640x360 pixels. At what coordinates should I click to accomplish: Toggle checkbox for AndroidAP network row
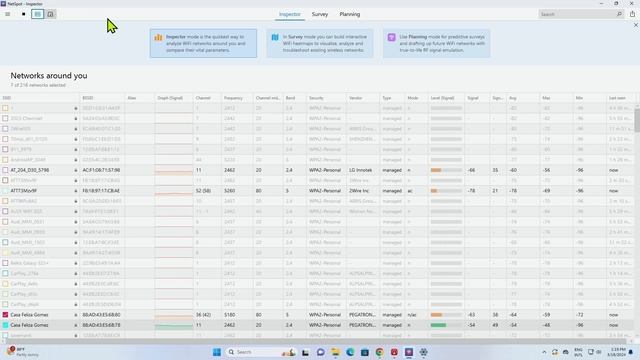[5, 160]
